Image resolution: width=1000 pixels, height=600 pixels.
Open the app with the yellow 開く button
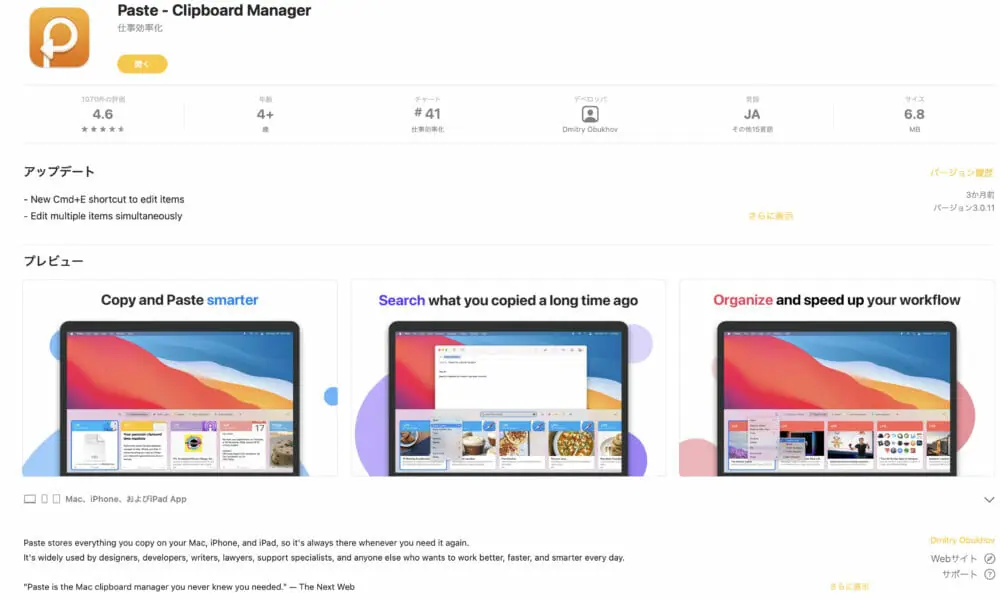pyautogui.click(x=142, y=64)
